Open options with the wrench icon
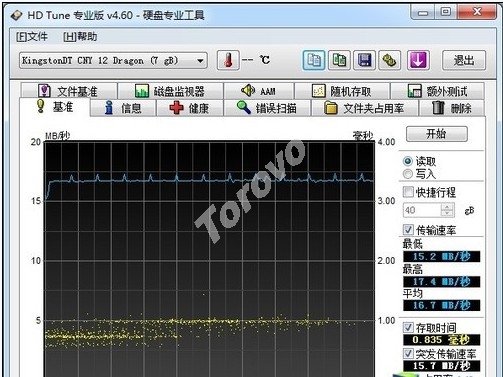This screenshot has width=503, height=377. point(389,60)
